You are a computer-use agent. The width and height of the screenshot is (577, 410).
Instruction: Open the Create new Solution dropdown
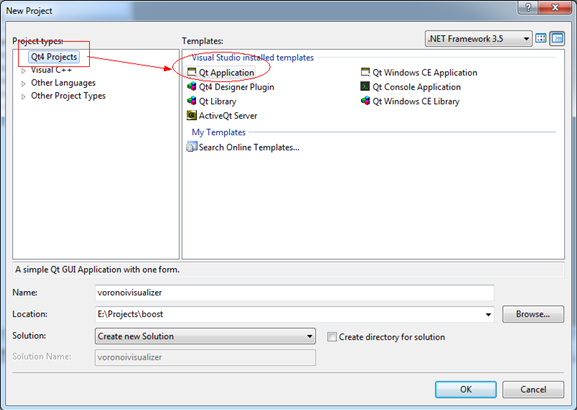tap(205, 336)
